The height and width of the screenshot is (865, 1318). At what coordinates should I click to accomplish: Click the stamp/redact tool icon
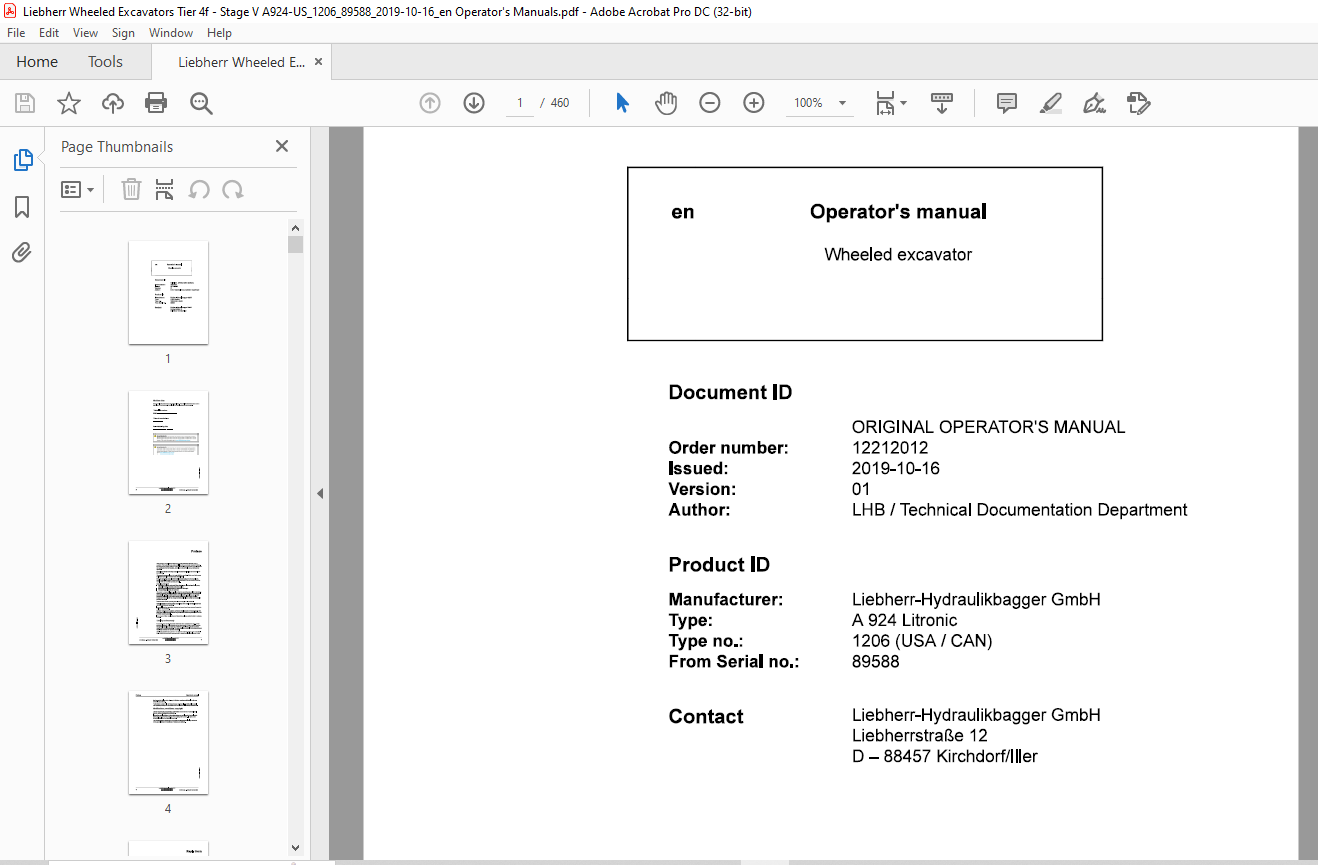(1138, 103)
